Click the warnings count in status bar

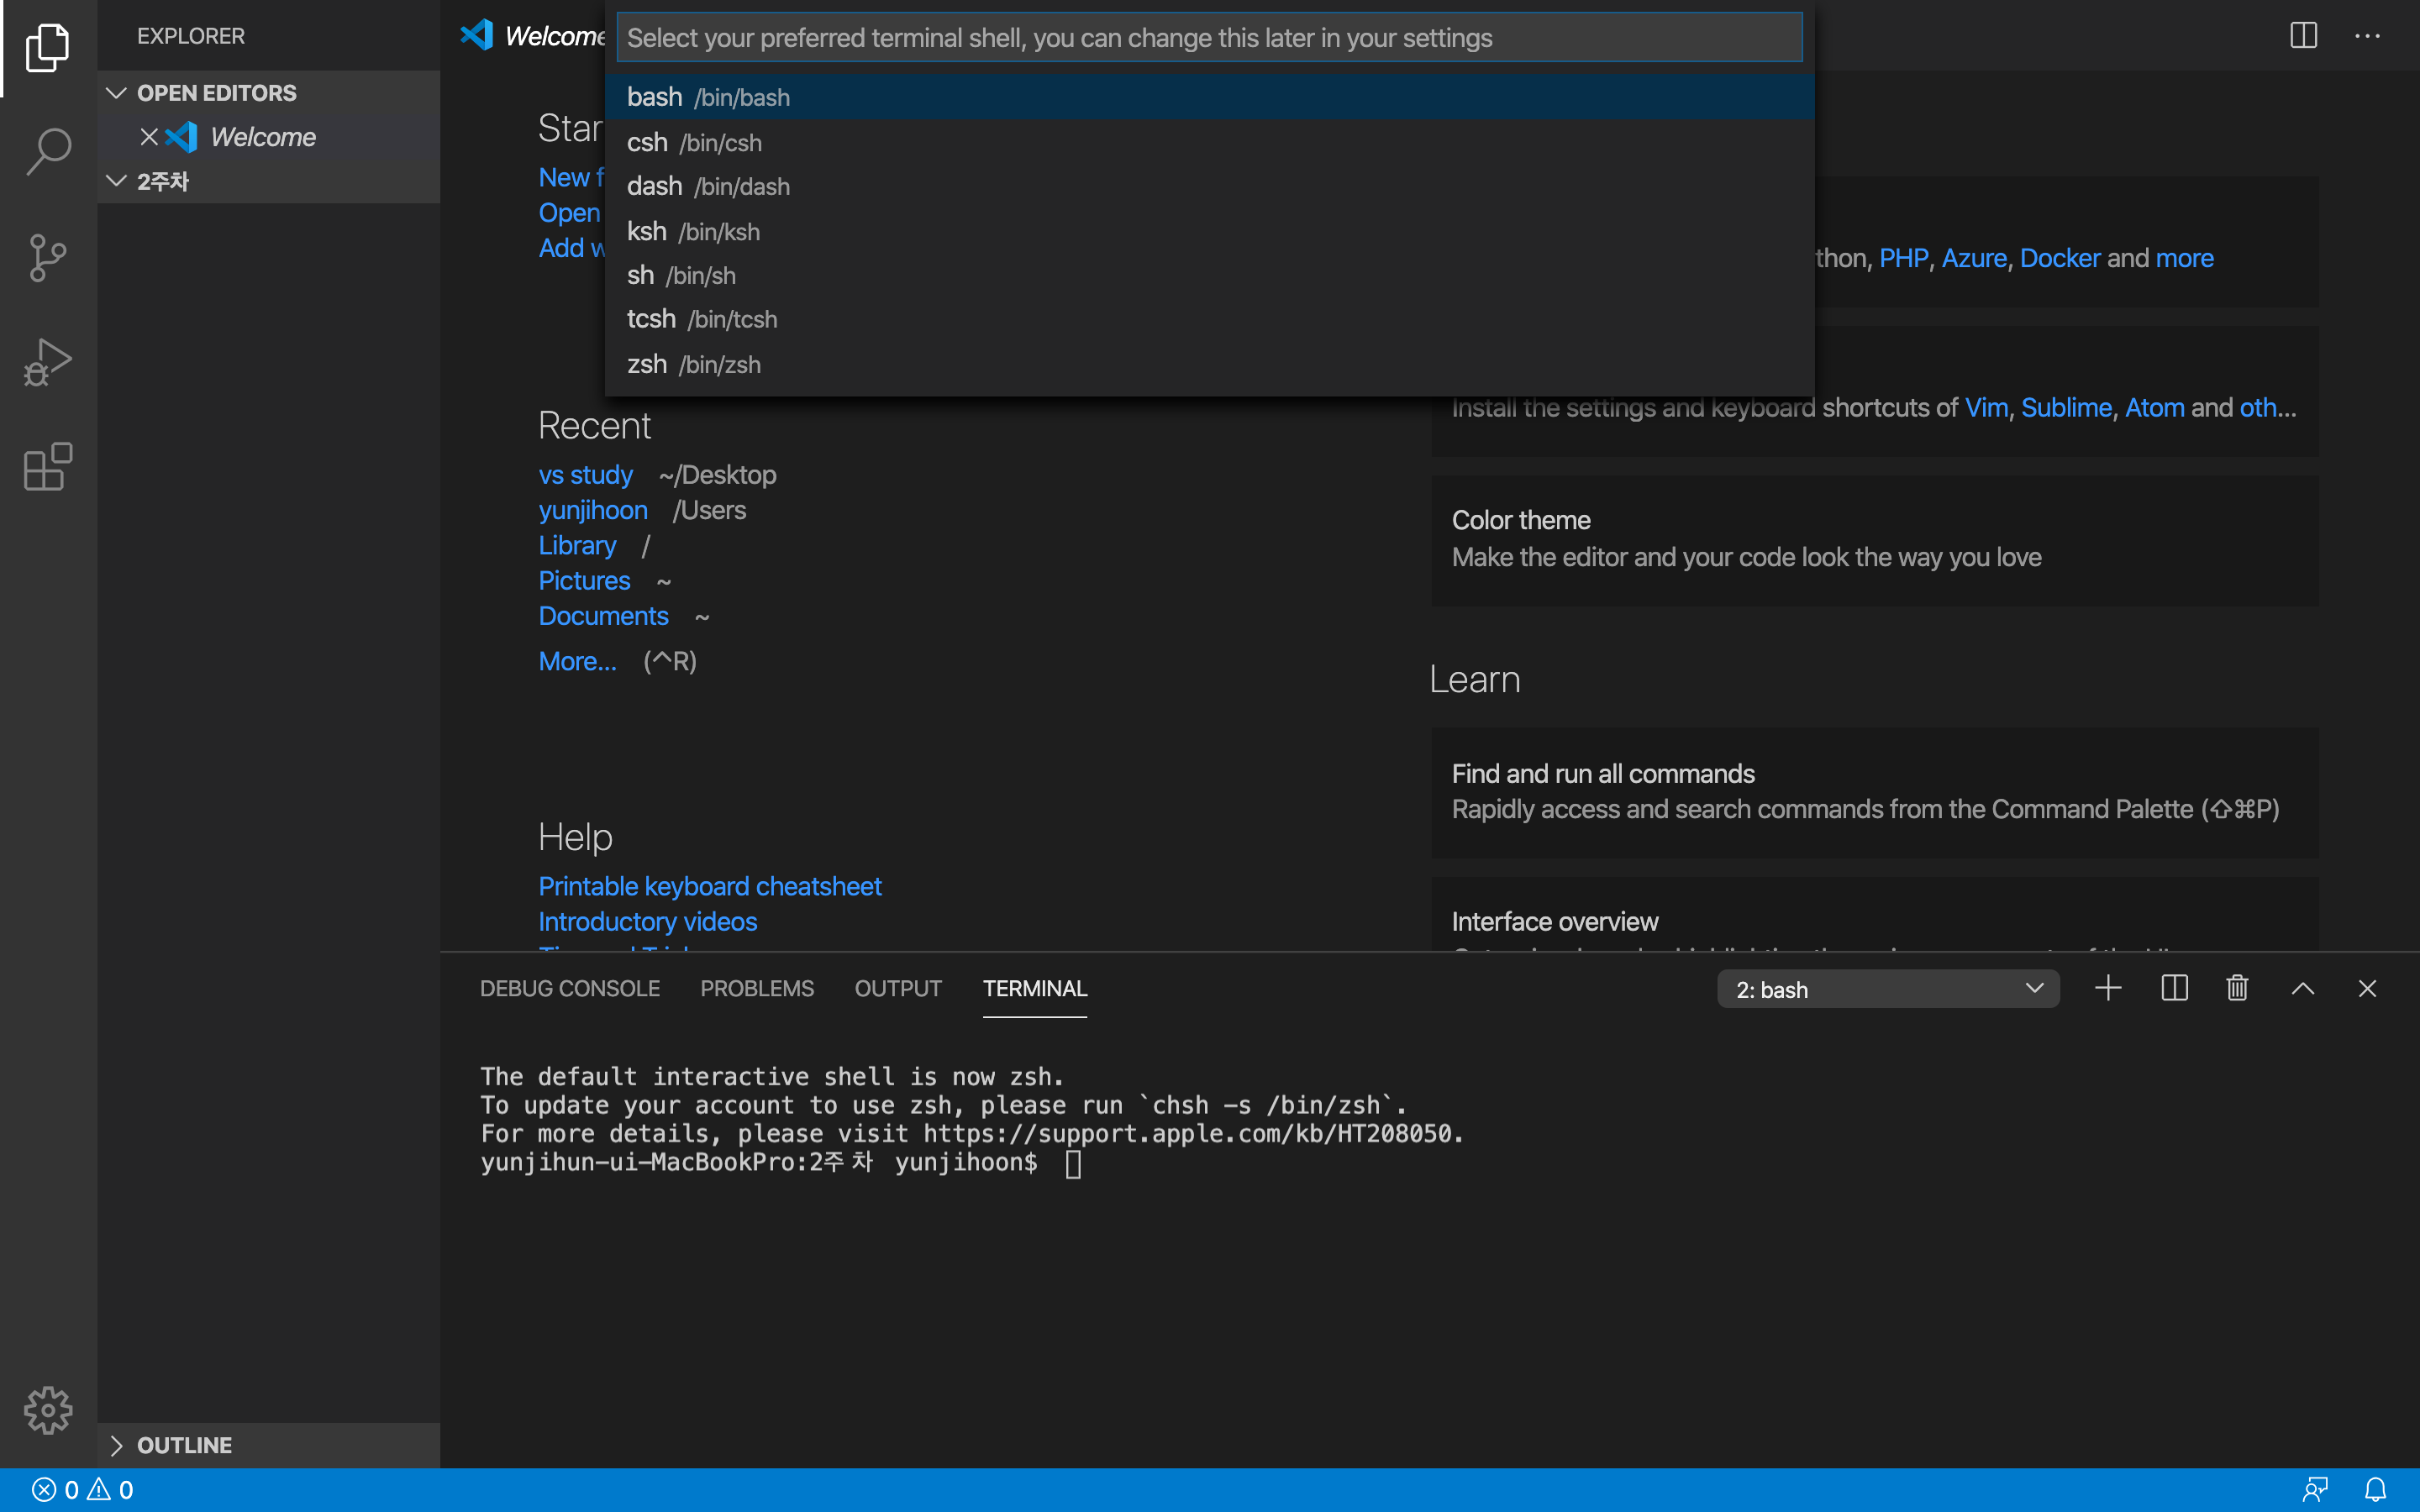[110, 1490]
